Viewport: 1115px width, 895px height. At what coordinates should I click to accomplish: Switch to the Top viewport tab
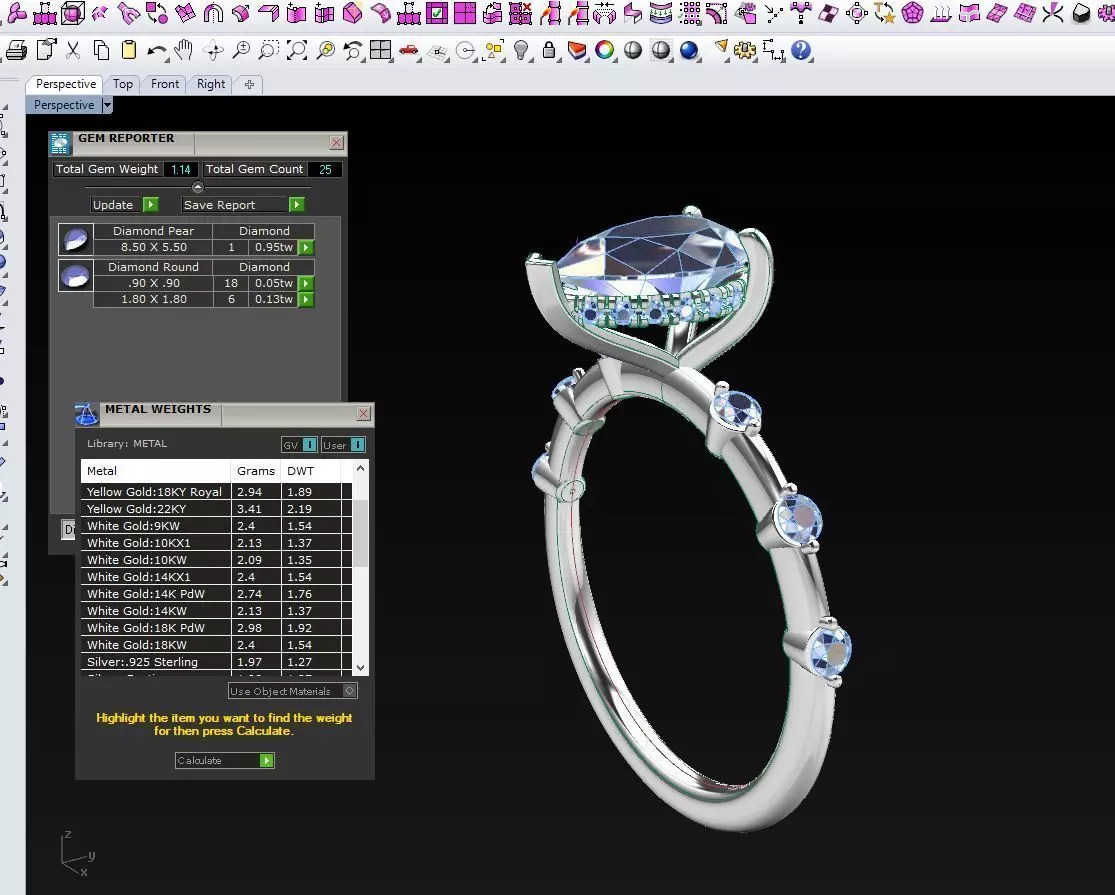tap(122, 84)
